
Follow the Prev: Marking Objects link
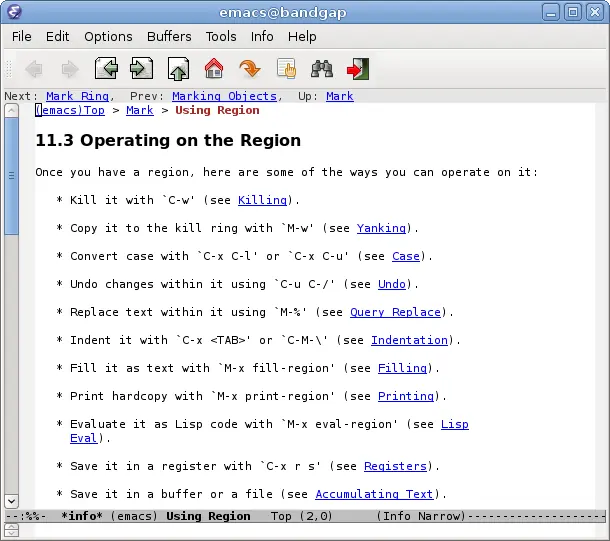pos(224,96)
